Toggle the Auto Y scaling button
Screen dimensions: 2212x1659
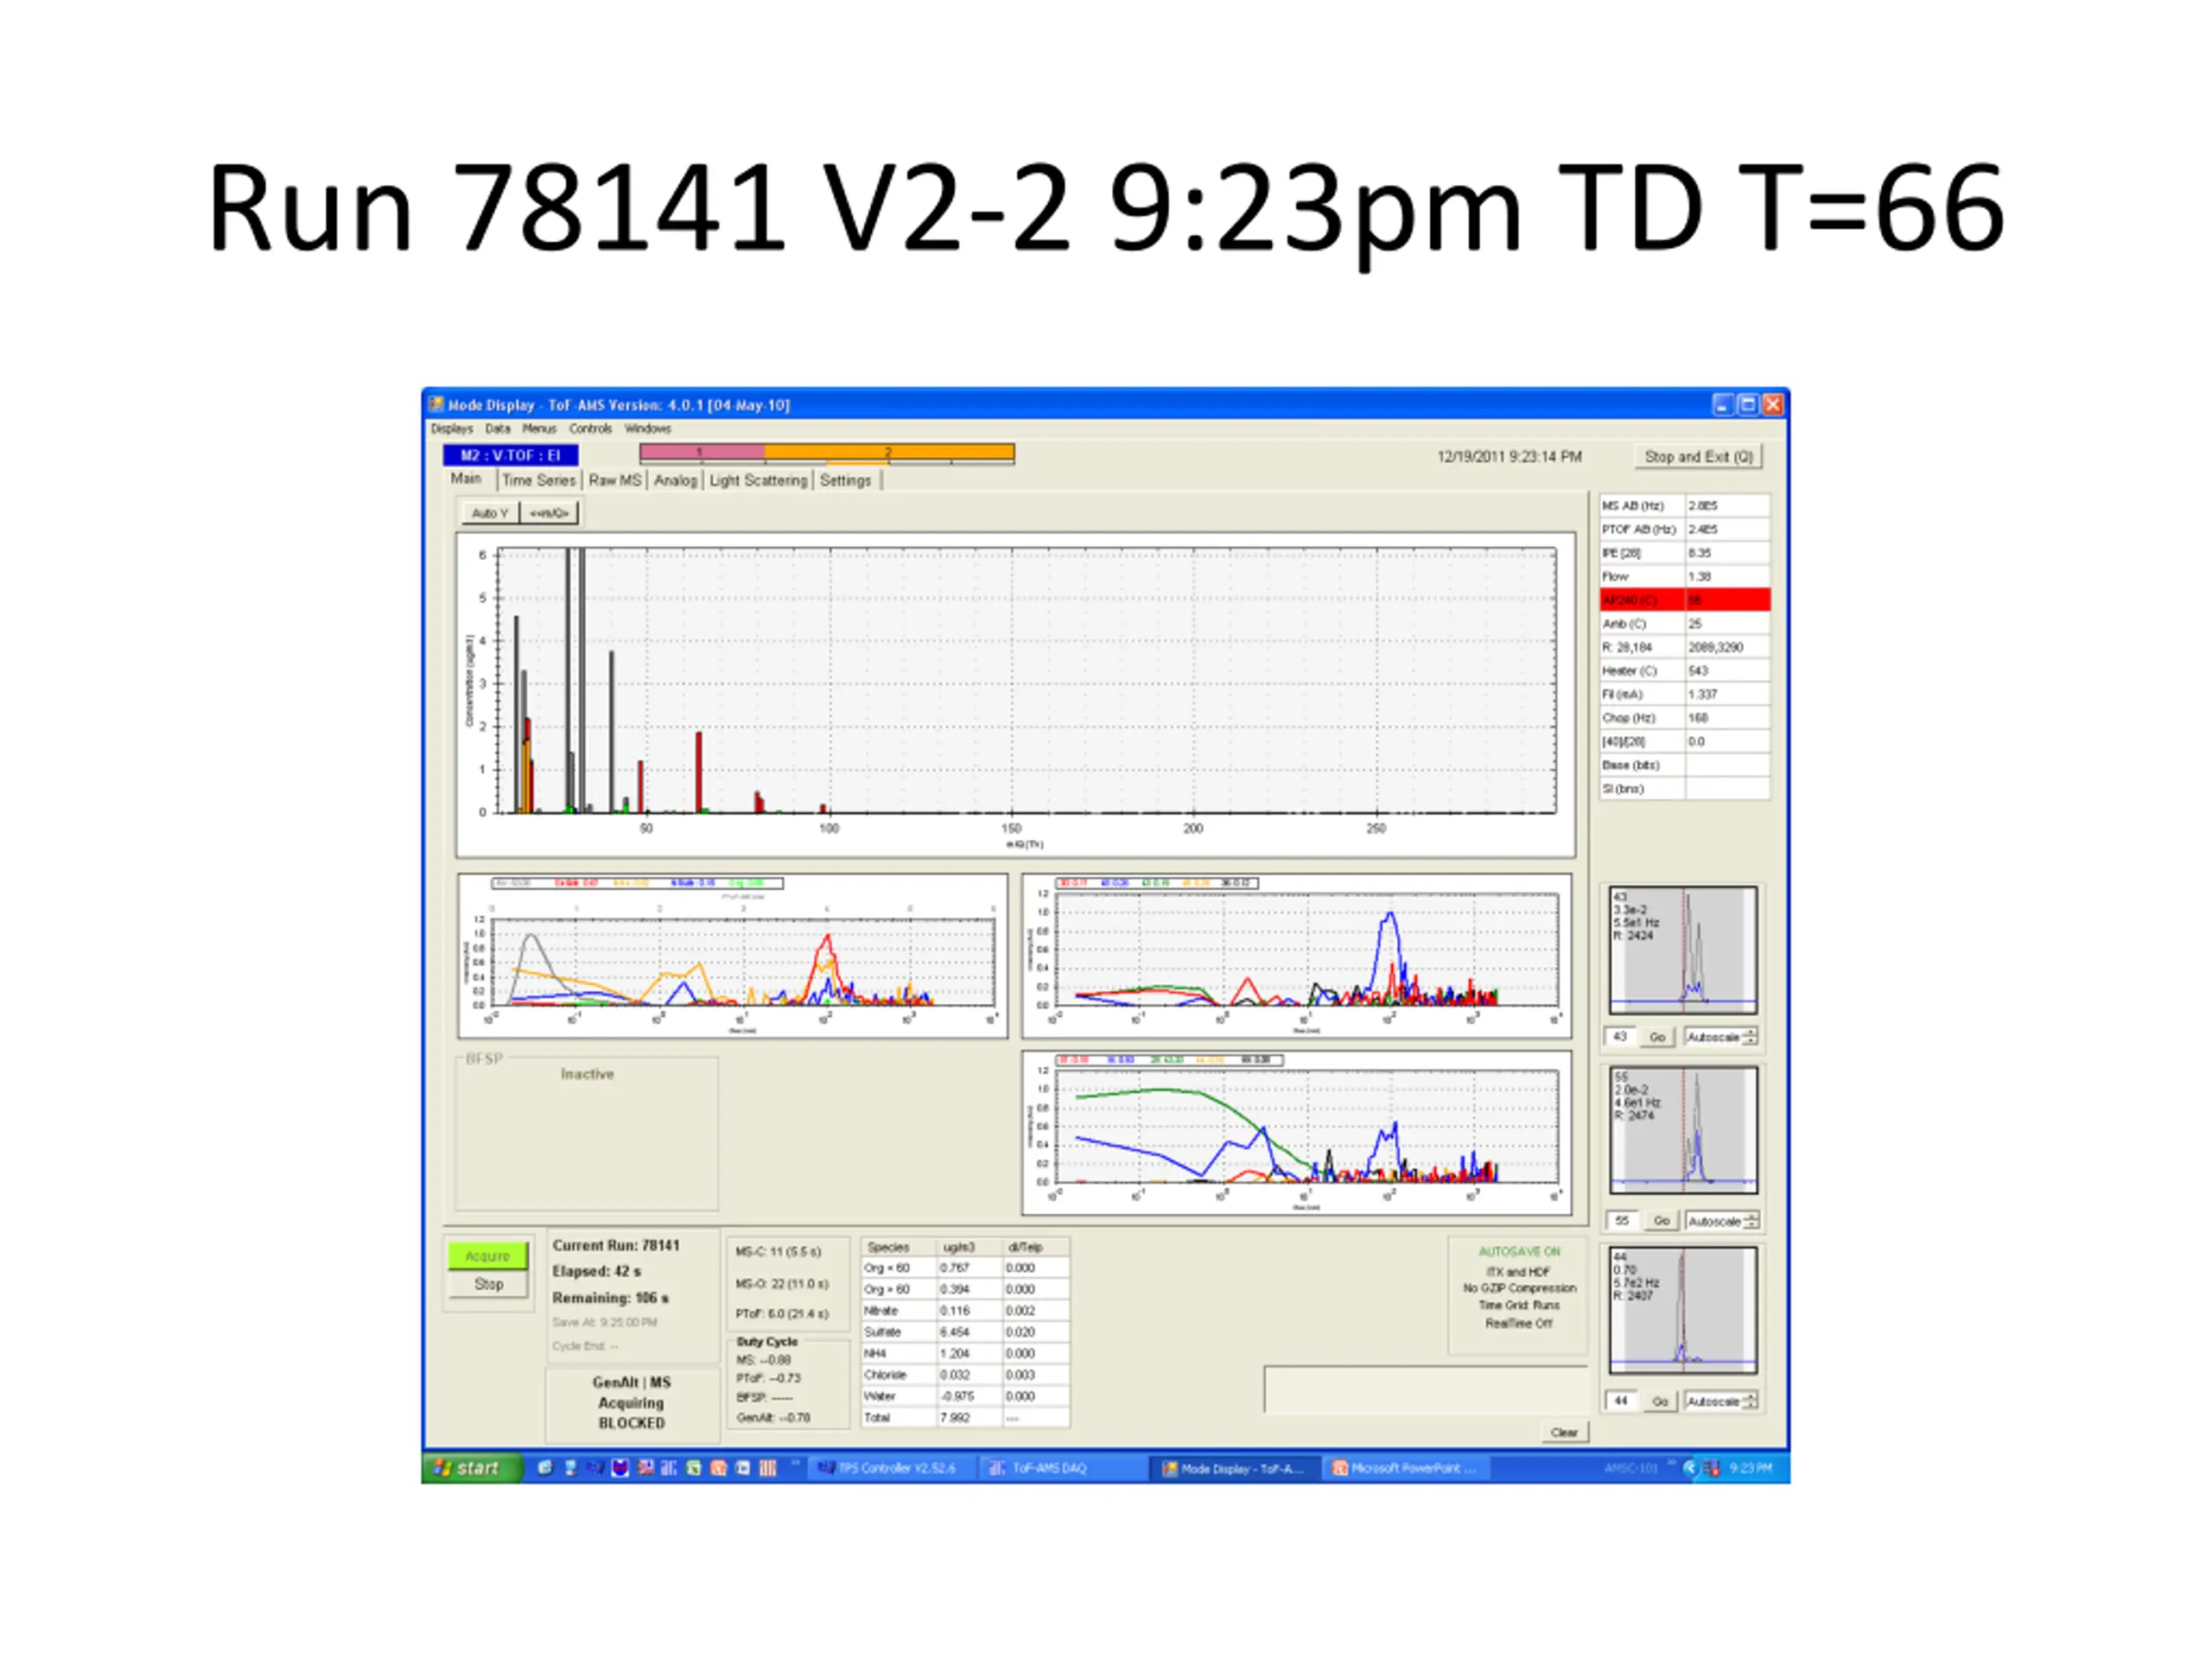(490, 513)
